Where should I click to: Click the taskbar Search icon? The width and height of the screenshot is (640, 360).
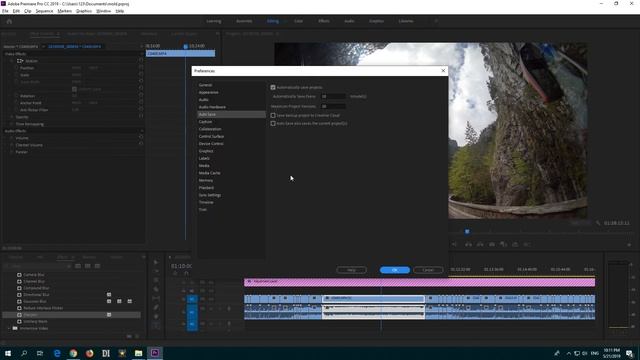tap(24, 353)
